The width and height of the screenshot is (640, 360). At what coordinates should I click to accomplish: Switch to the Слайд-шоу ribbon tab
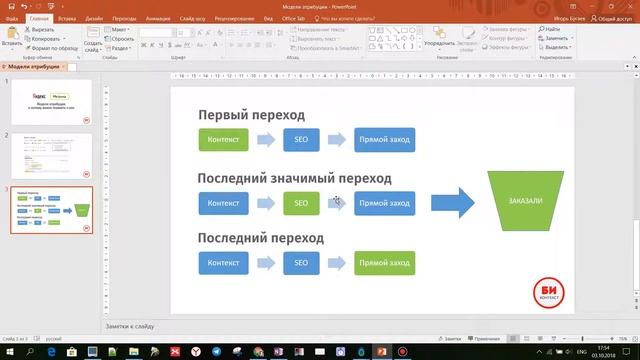coord(192,19)
